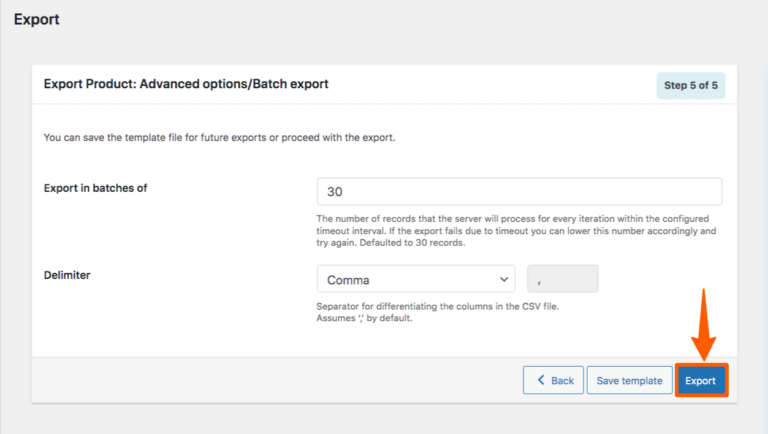Screen dimensions: 768x434
Task: Open the Comma delimiter dropdown
Action: pos(415,279)
